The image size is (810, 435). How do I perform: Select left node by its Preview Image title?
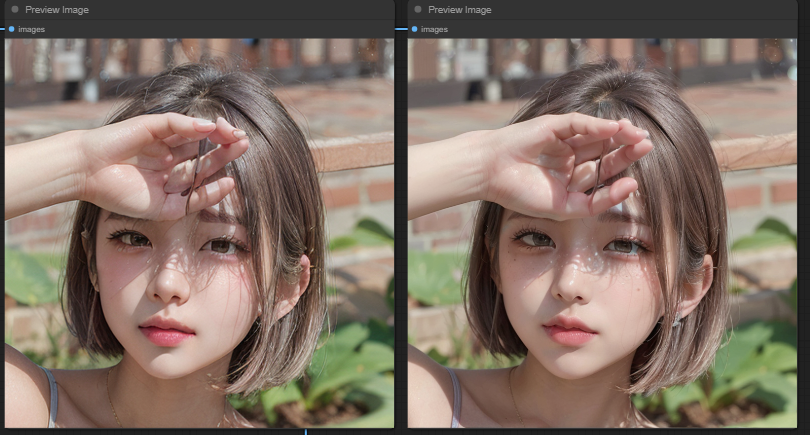click(x=57, y=10)
